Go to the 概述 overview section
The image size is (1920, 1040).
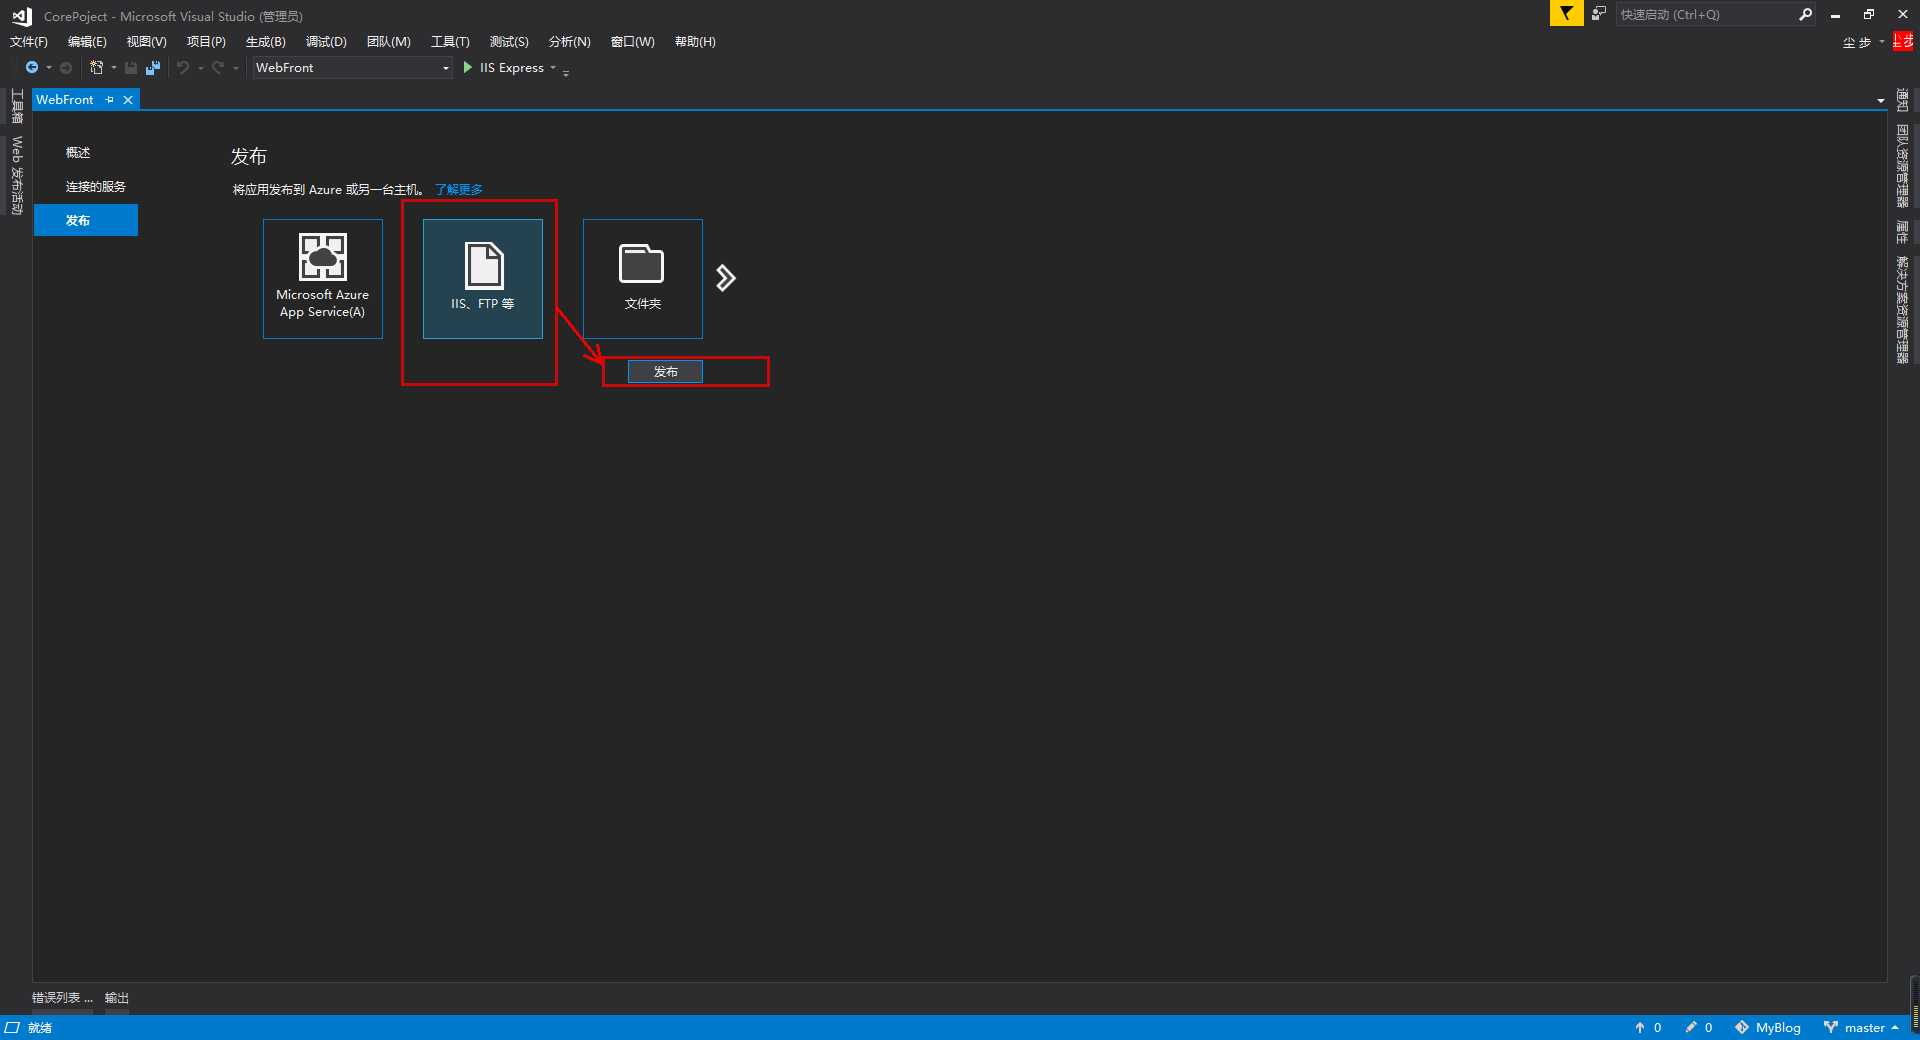[x=78, y=153]
